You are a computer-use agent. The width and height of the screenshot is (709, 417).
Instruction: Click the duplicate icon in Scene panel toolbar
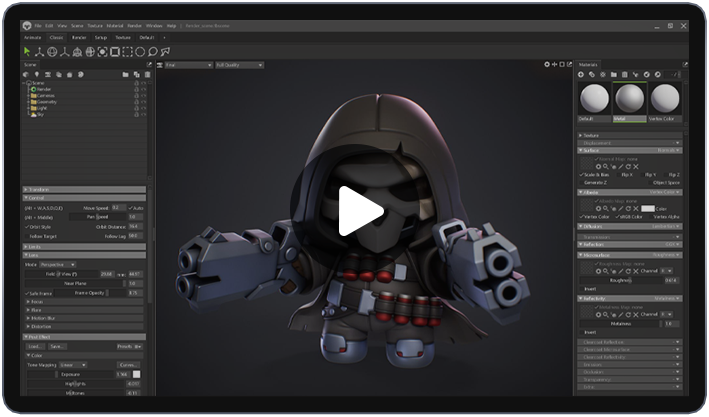pos(136,75)
